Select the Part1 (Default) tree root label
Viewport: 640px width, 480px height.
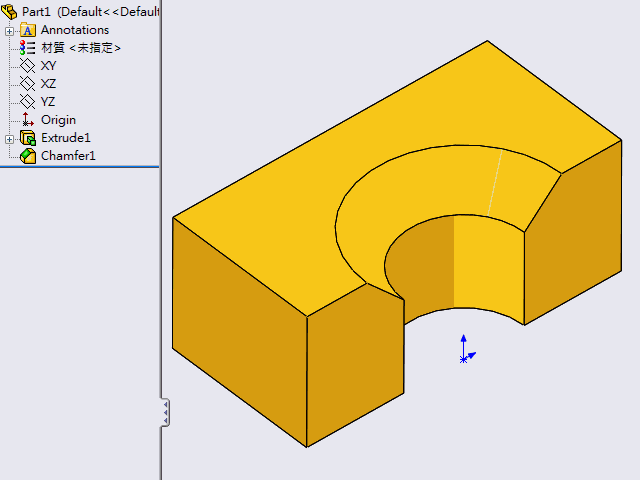[90, 12]
